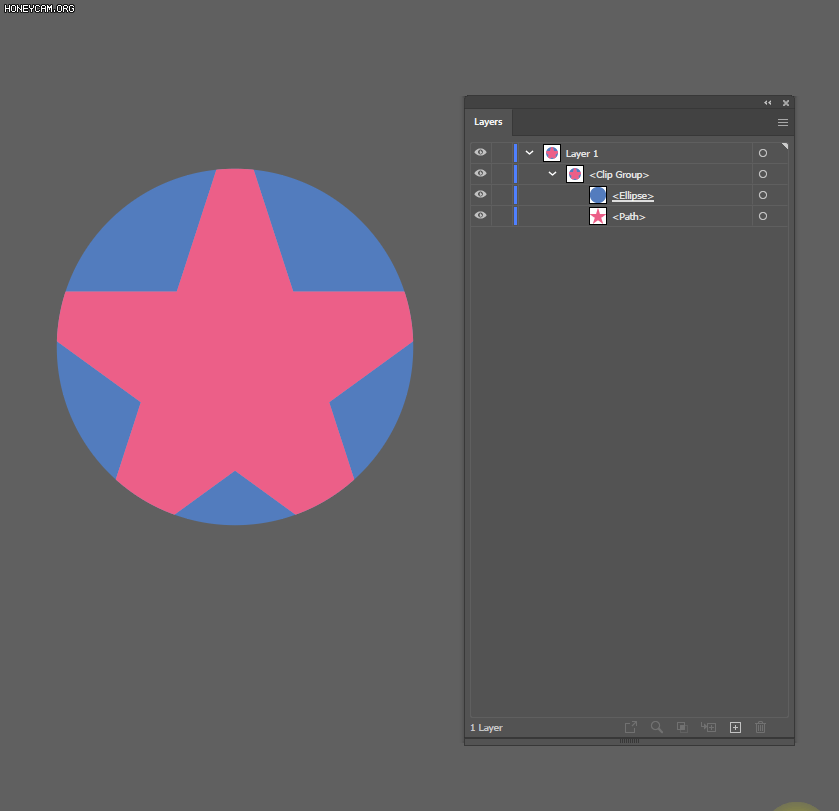The height and width of the screenshot is (811, 839).
Task: Hide the Clip Group with its eye icon
Action: point(480,173)
